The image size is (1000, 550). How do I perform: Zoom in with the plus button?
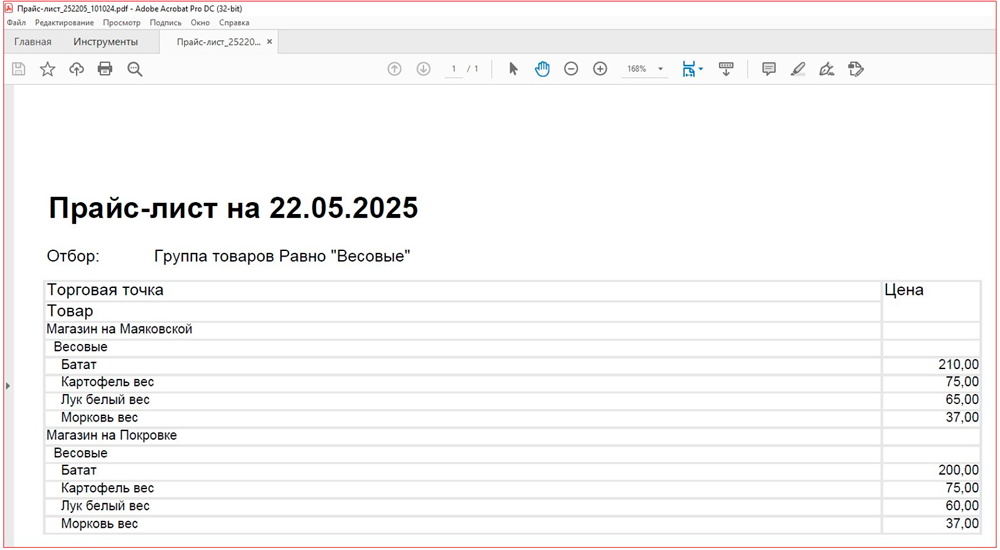coord(600,69)
